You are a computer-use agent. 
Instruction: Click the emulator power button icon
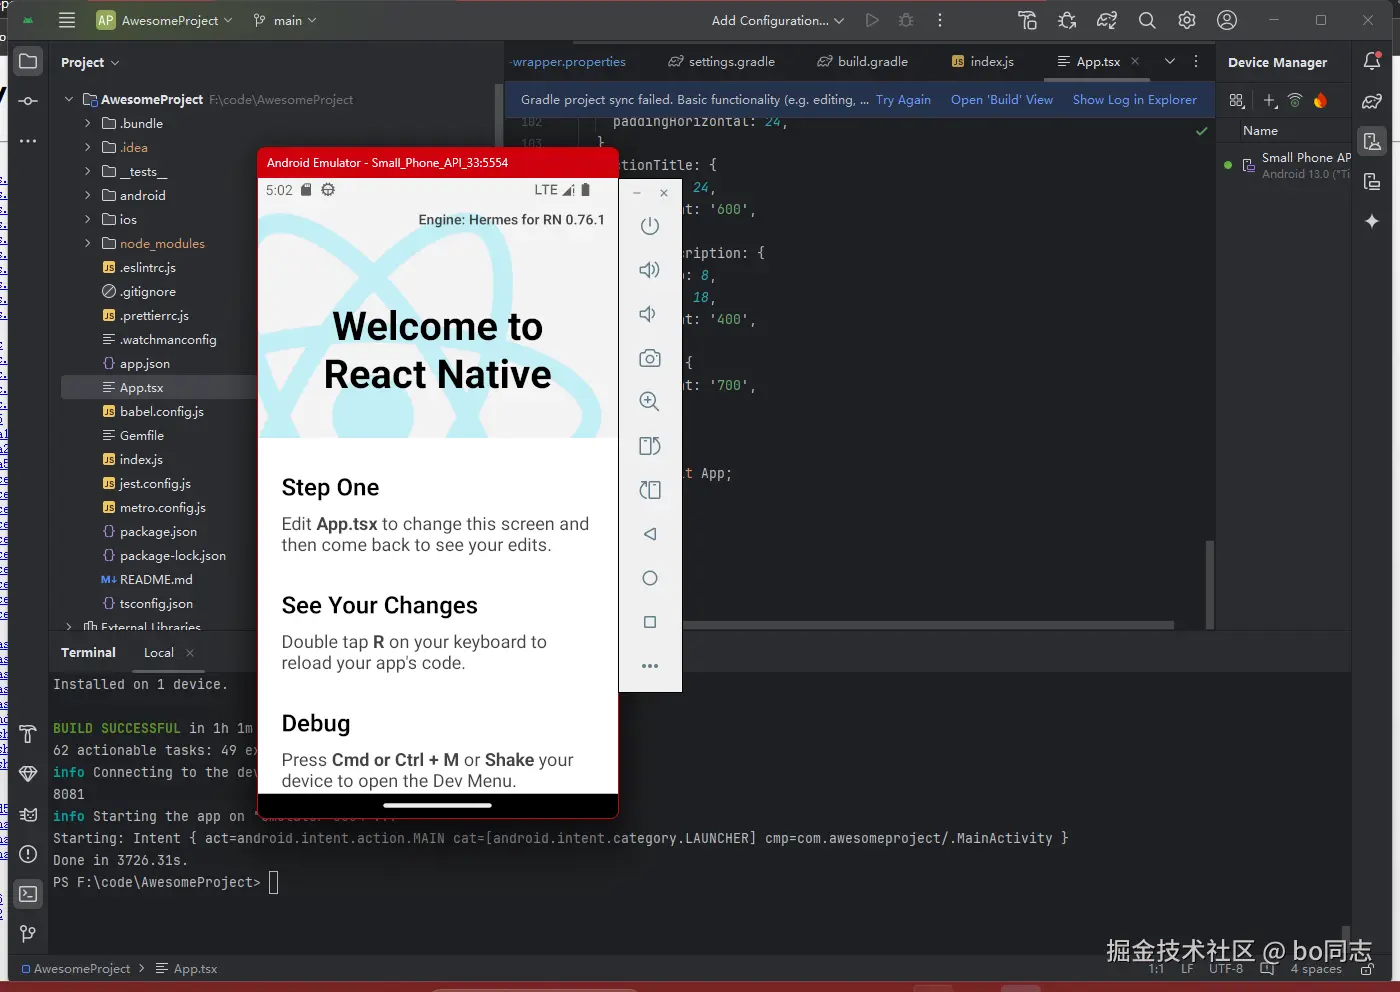(x=650, y=226)
